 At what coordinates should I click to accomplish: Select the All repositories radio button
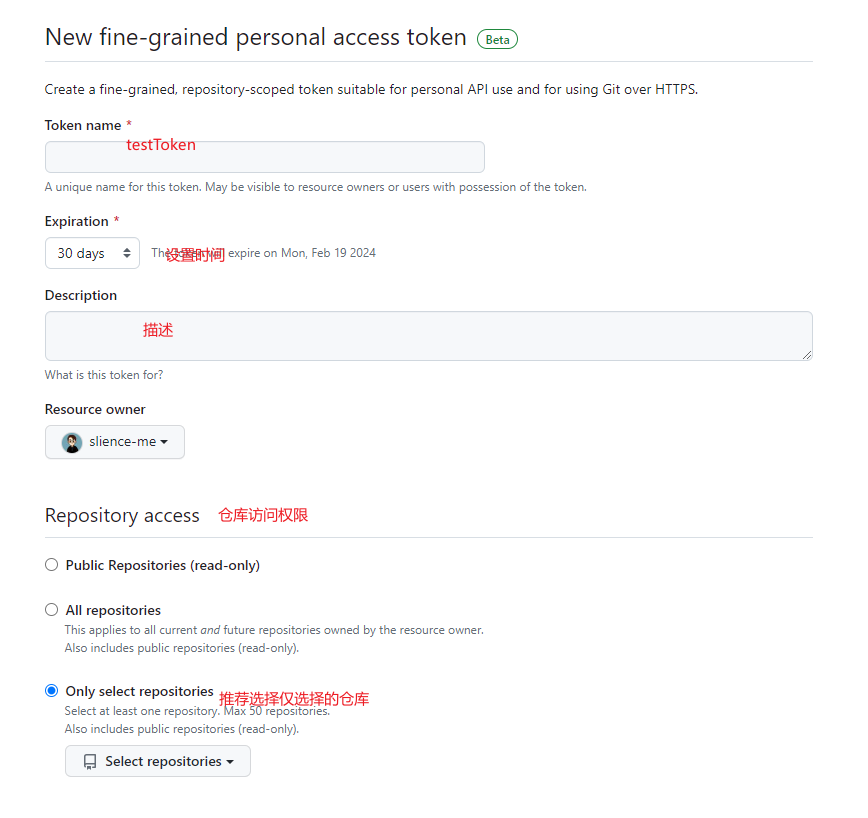click(51, 610)
